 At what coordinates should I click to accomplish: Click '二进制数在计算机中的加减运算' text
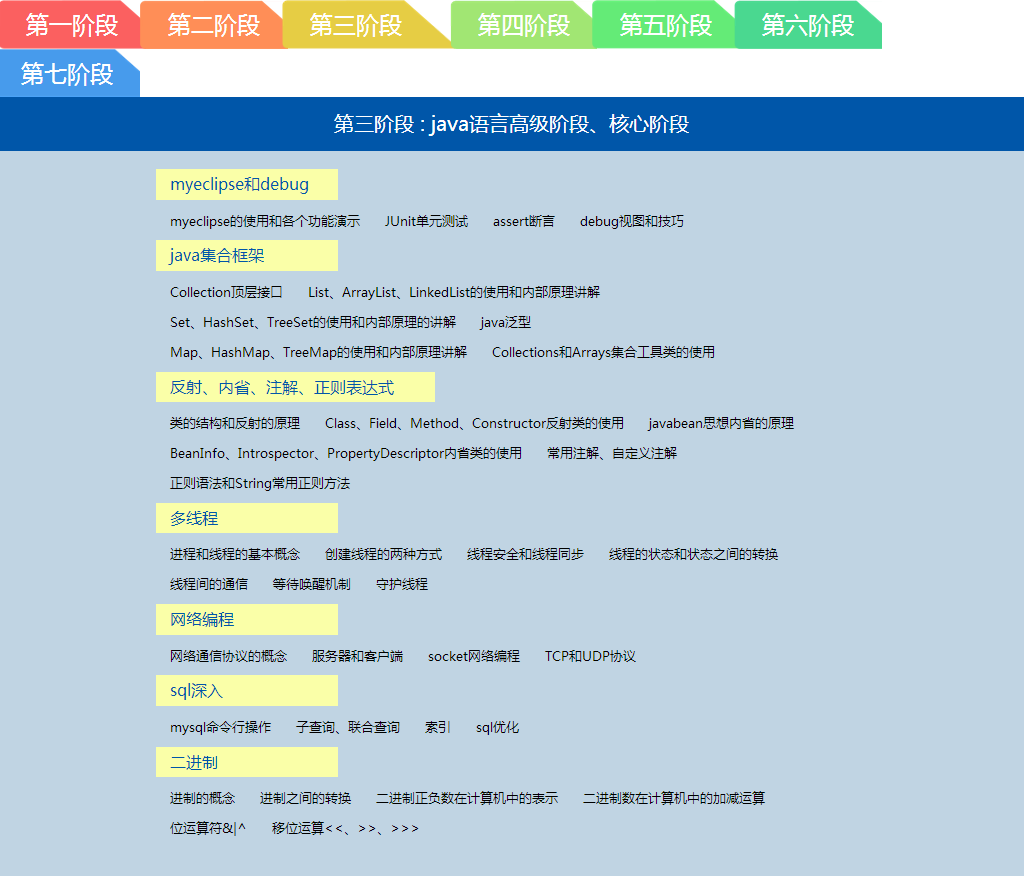click(x=674, y=798)
